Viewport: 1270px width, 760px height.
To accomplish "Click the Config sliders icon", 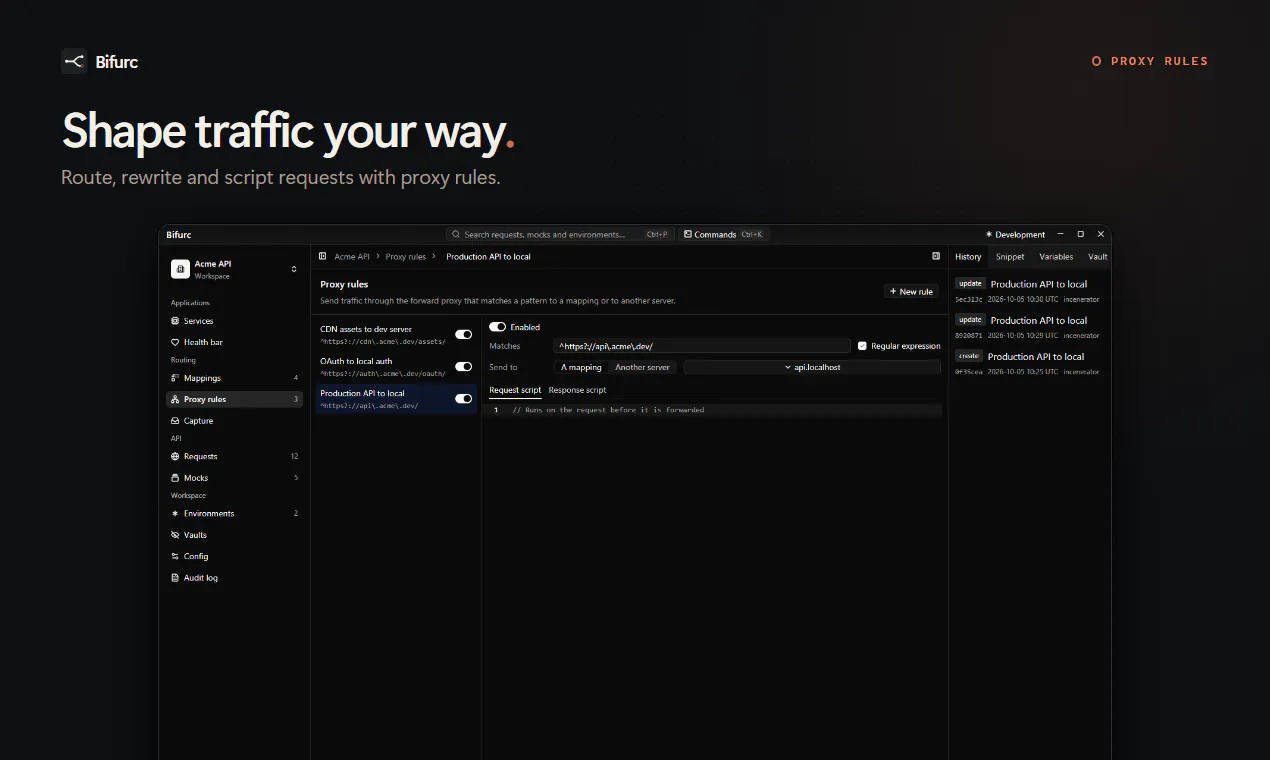I will click(x=175, y=556).
